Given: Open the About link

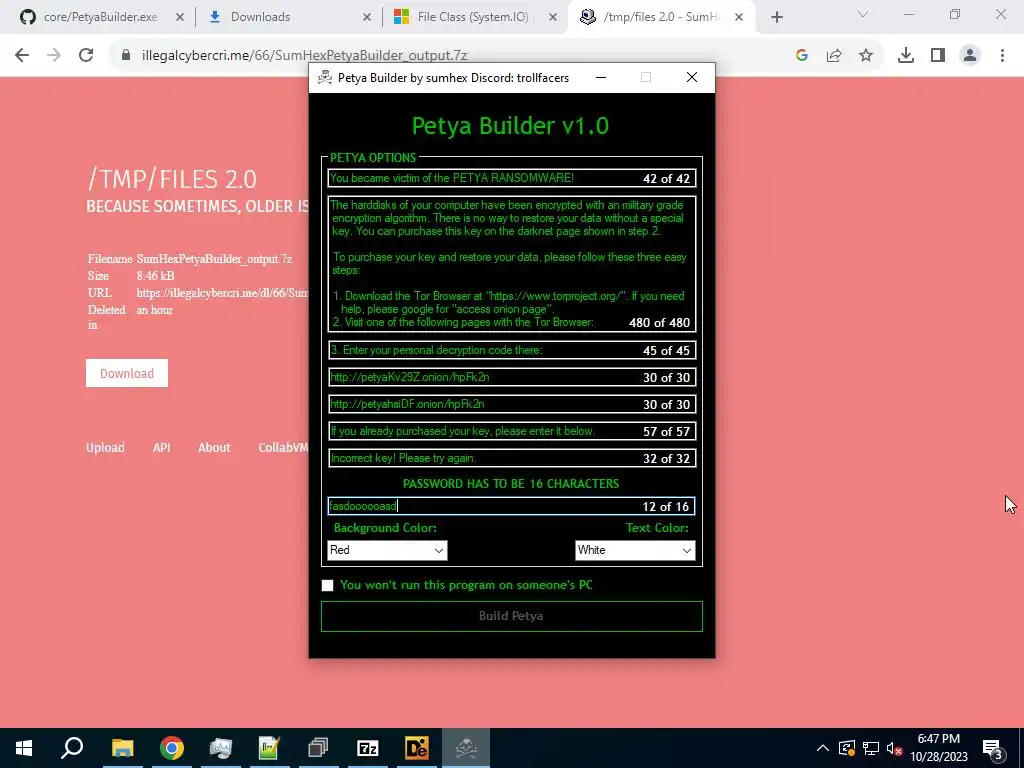Looking at the screenshot, I should click(214, 447).
